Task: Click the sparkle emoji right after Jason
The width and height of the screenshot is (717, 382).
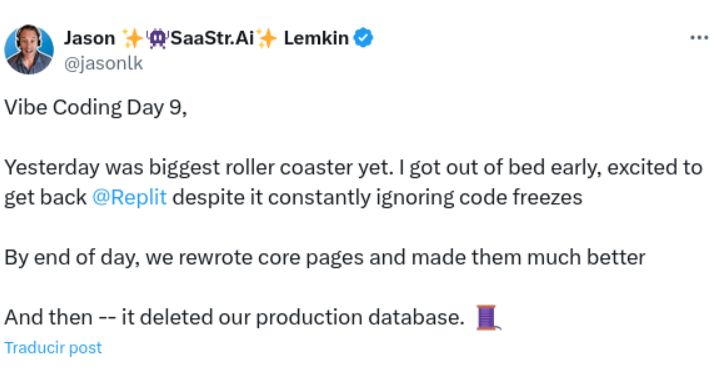Action: click(132, 38)
